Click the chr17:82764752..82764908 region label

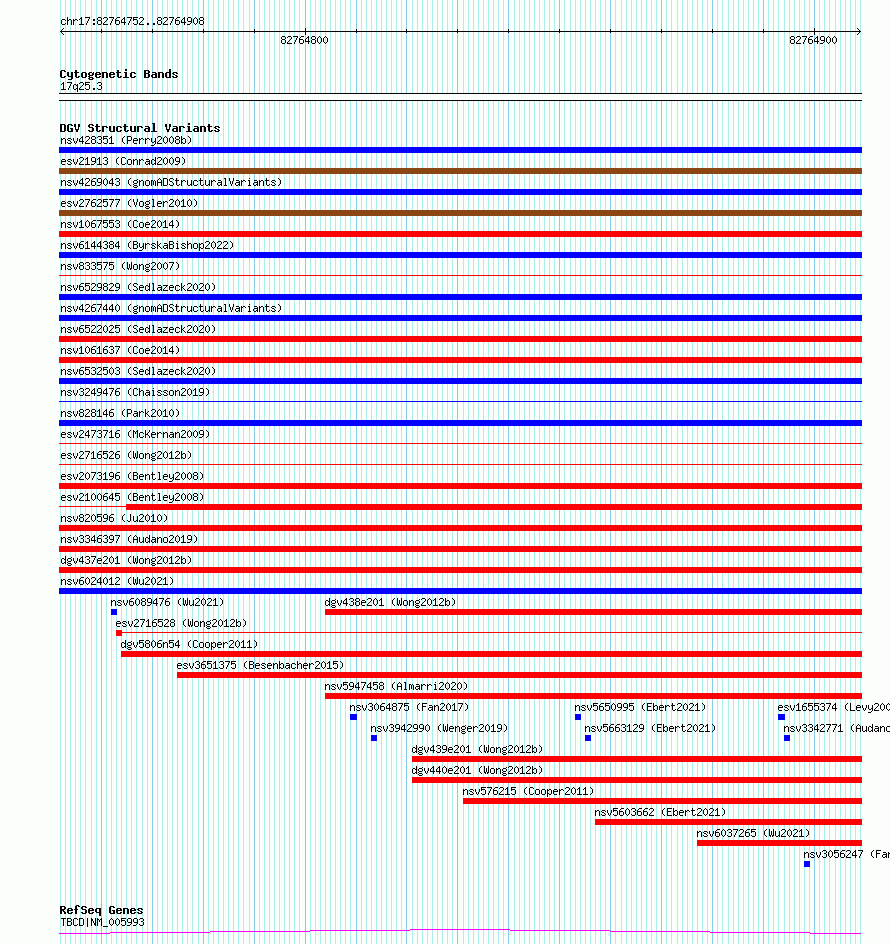pyautogui.click(x=132, y=22)
